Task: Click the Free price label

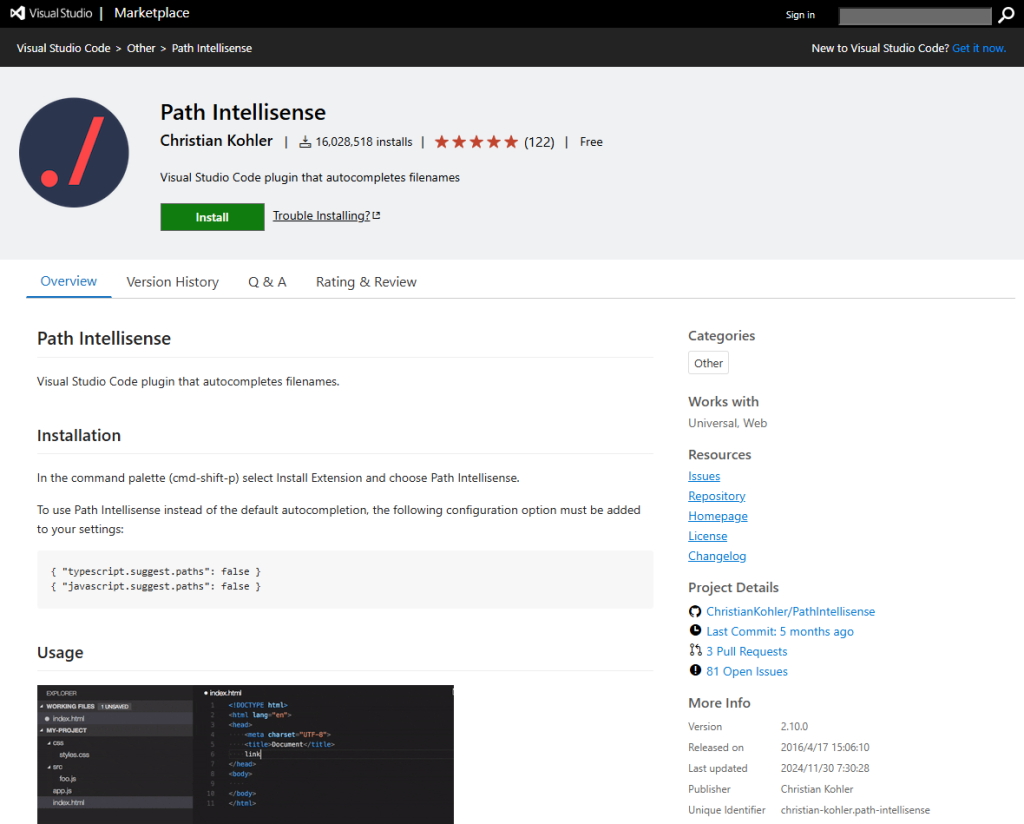Action: (x=591, y=142)
